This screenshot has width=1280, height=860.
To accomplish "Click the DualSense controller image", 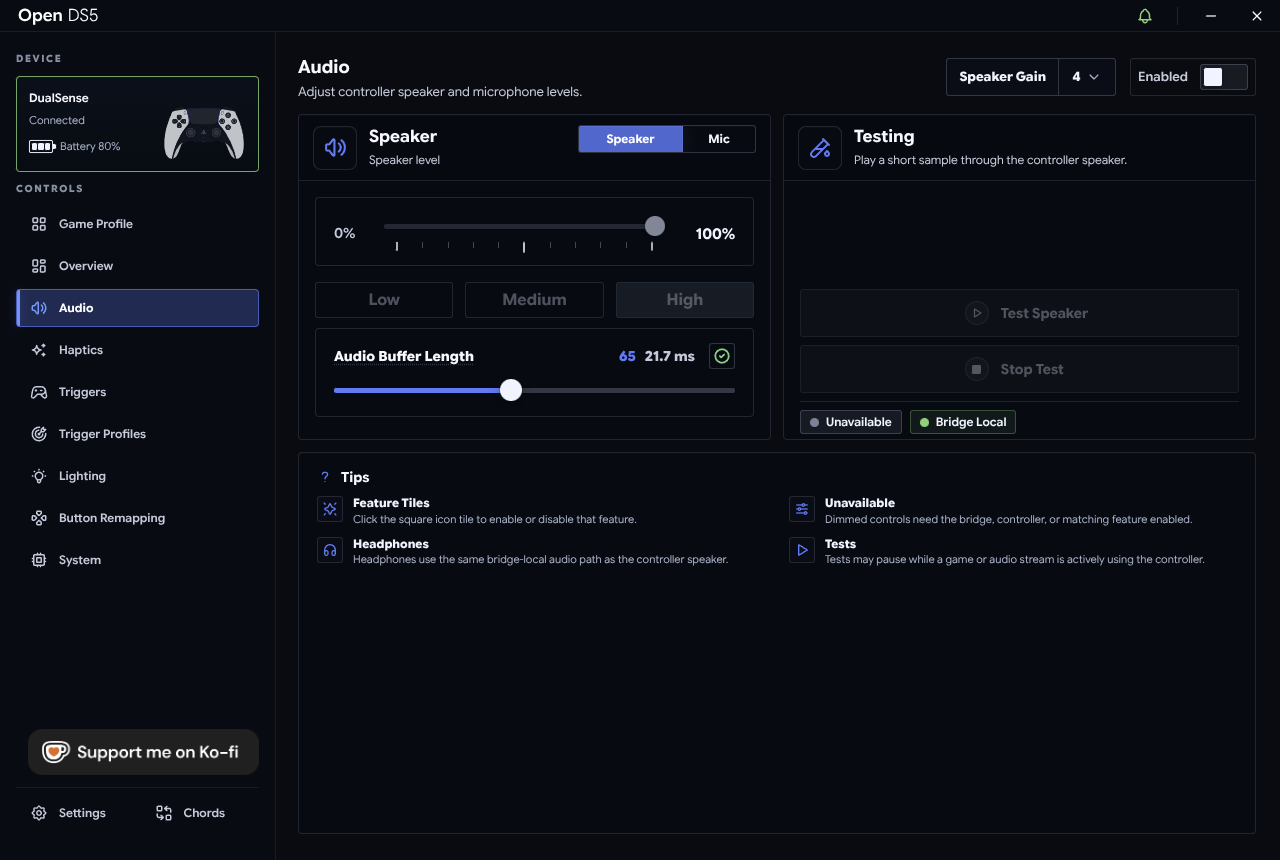I will pyautogui.click(x=204, y=133).
